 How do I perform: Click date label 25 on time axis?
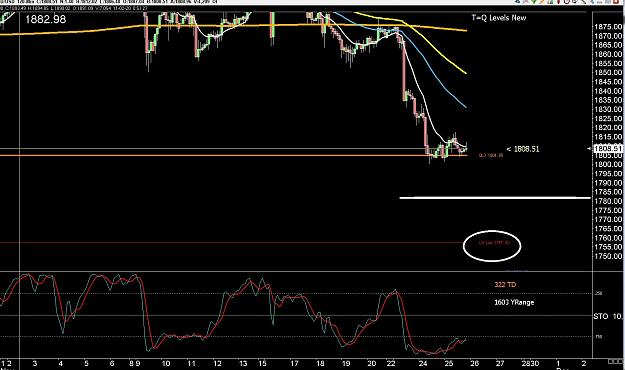click(449, 363)
